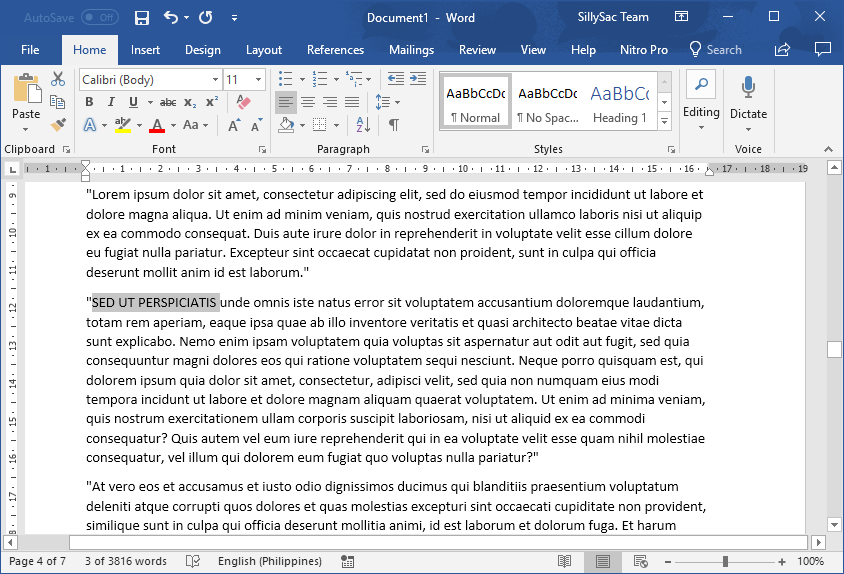Open the Comments icon
Viewport: 844px width, 574px height.
point(822,50)
